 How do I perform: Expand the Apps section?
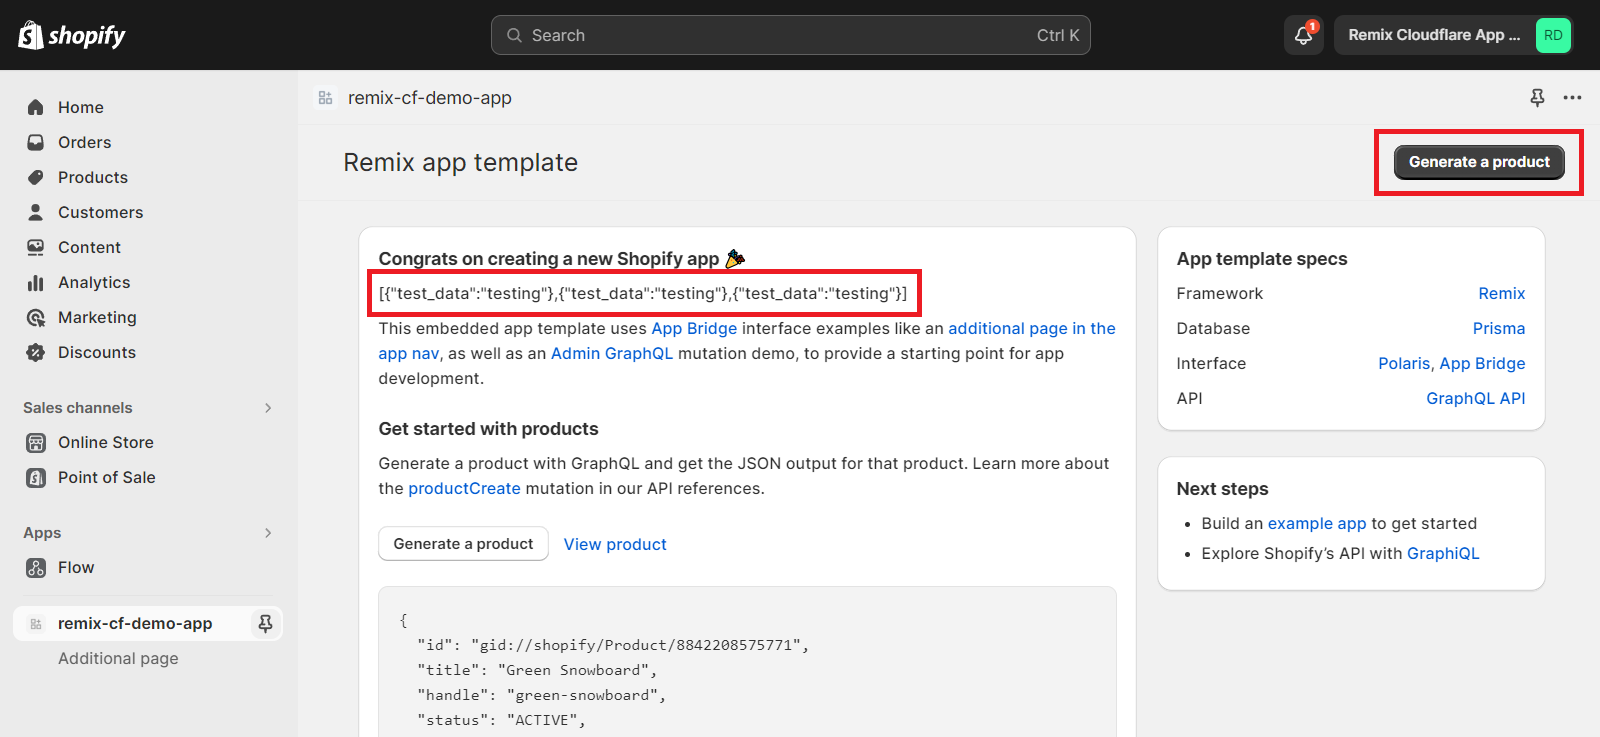tap(268, 532)
